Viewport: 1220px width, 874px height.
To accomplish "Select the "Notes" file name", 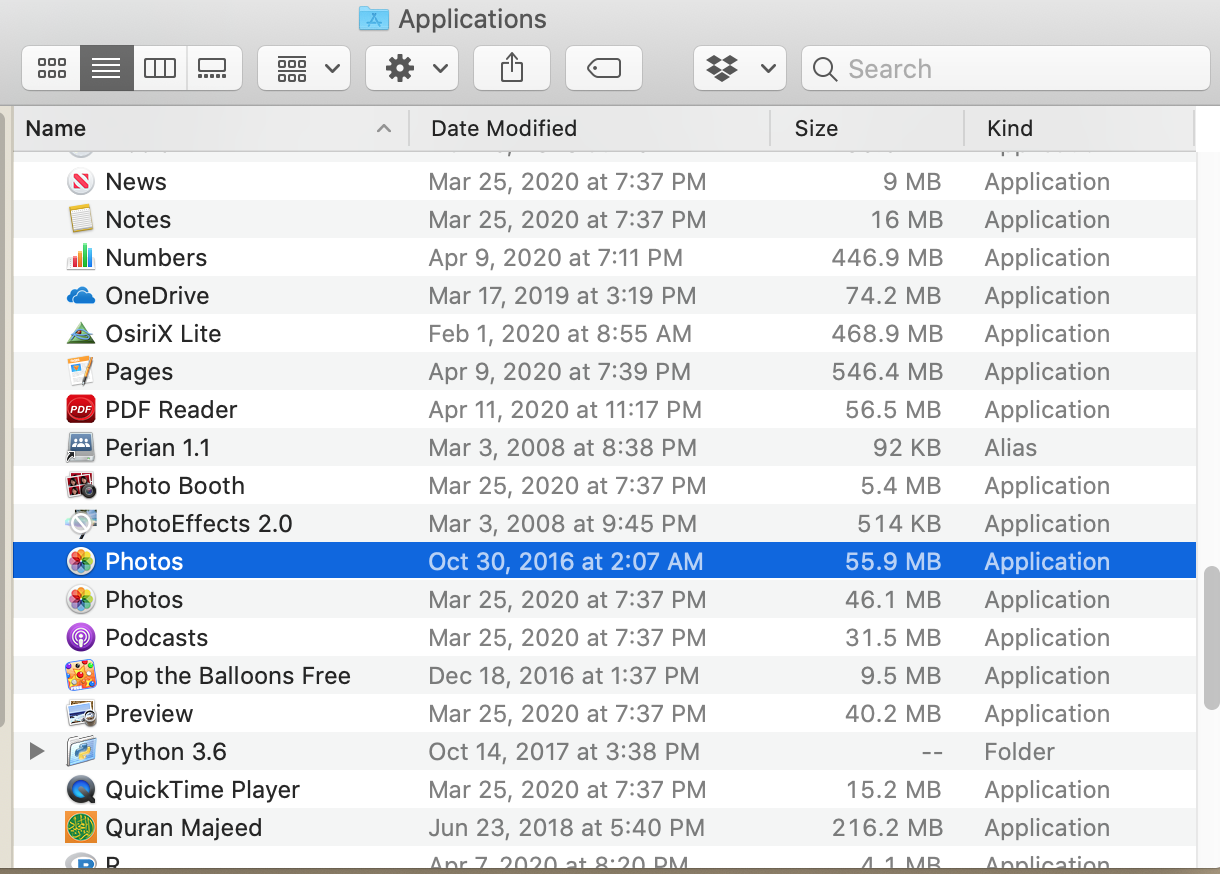I will click(138, 220).
